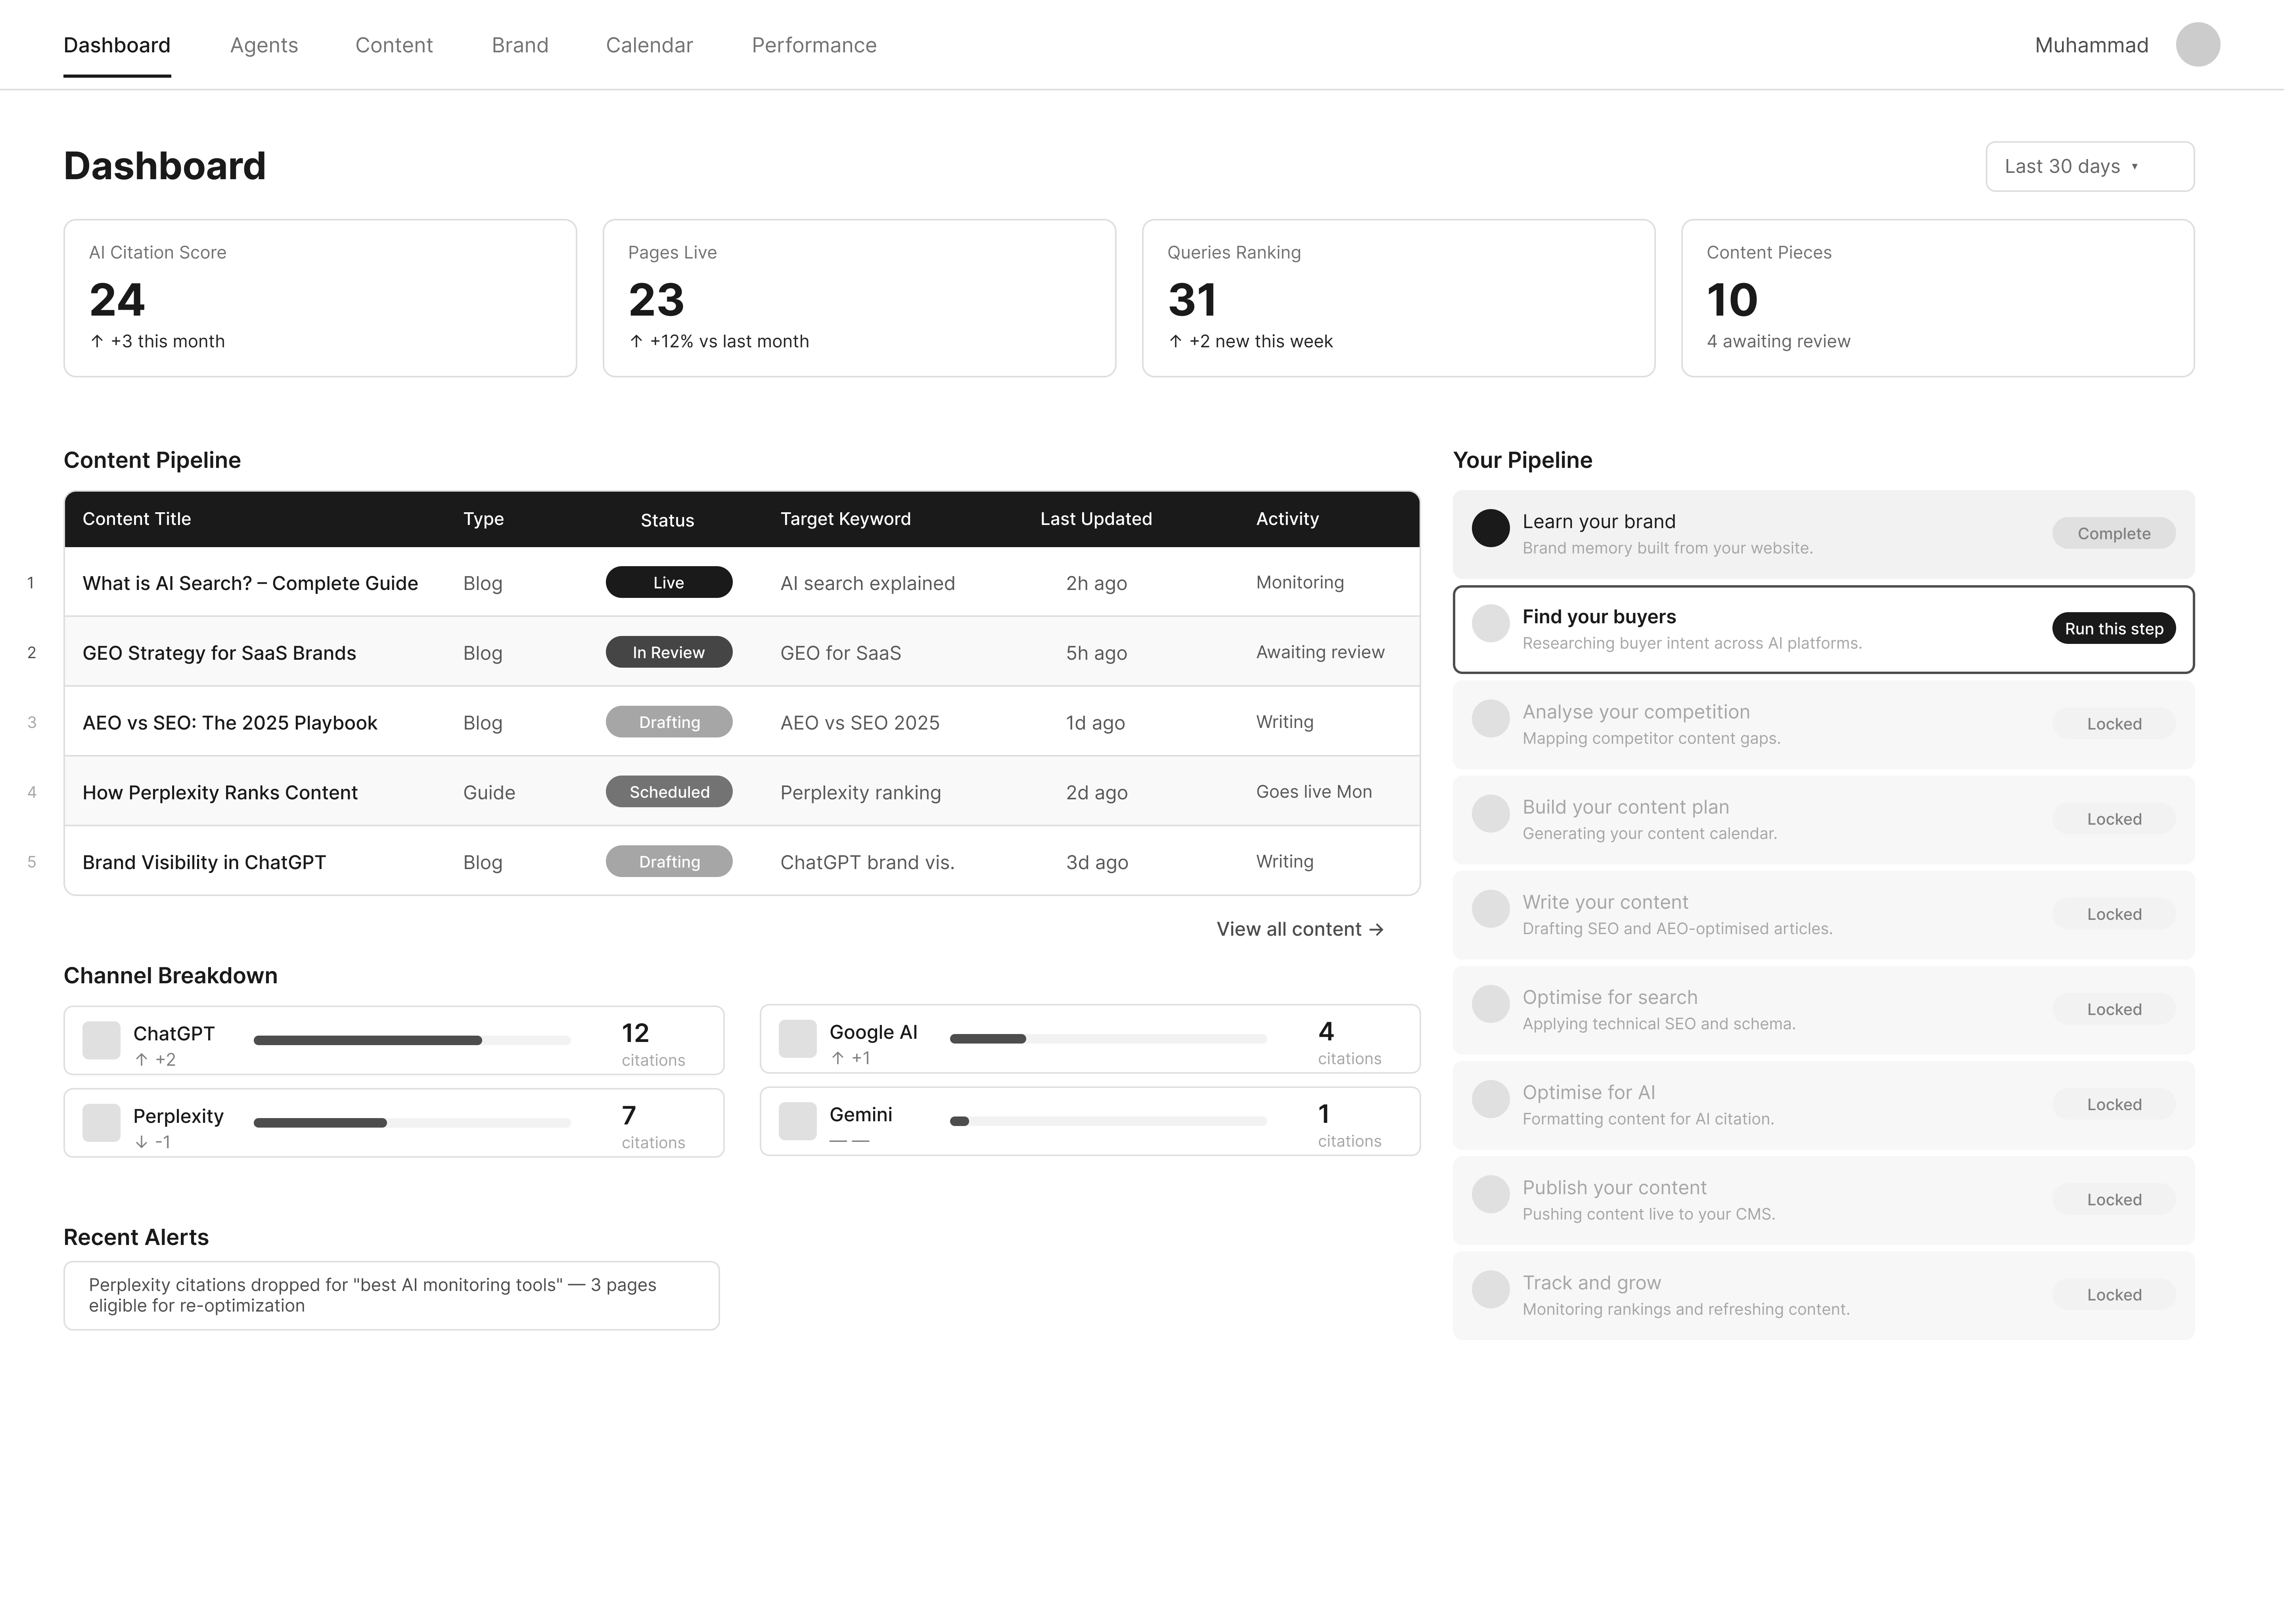2284x1624 pixels.
Task: Click the Complete badge on Learn your brand
Action: click(2113, 533)
